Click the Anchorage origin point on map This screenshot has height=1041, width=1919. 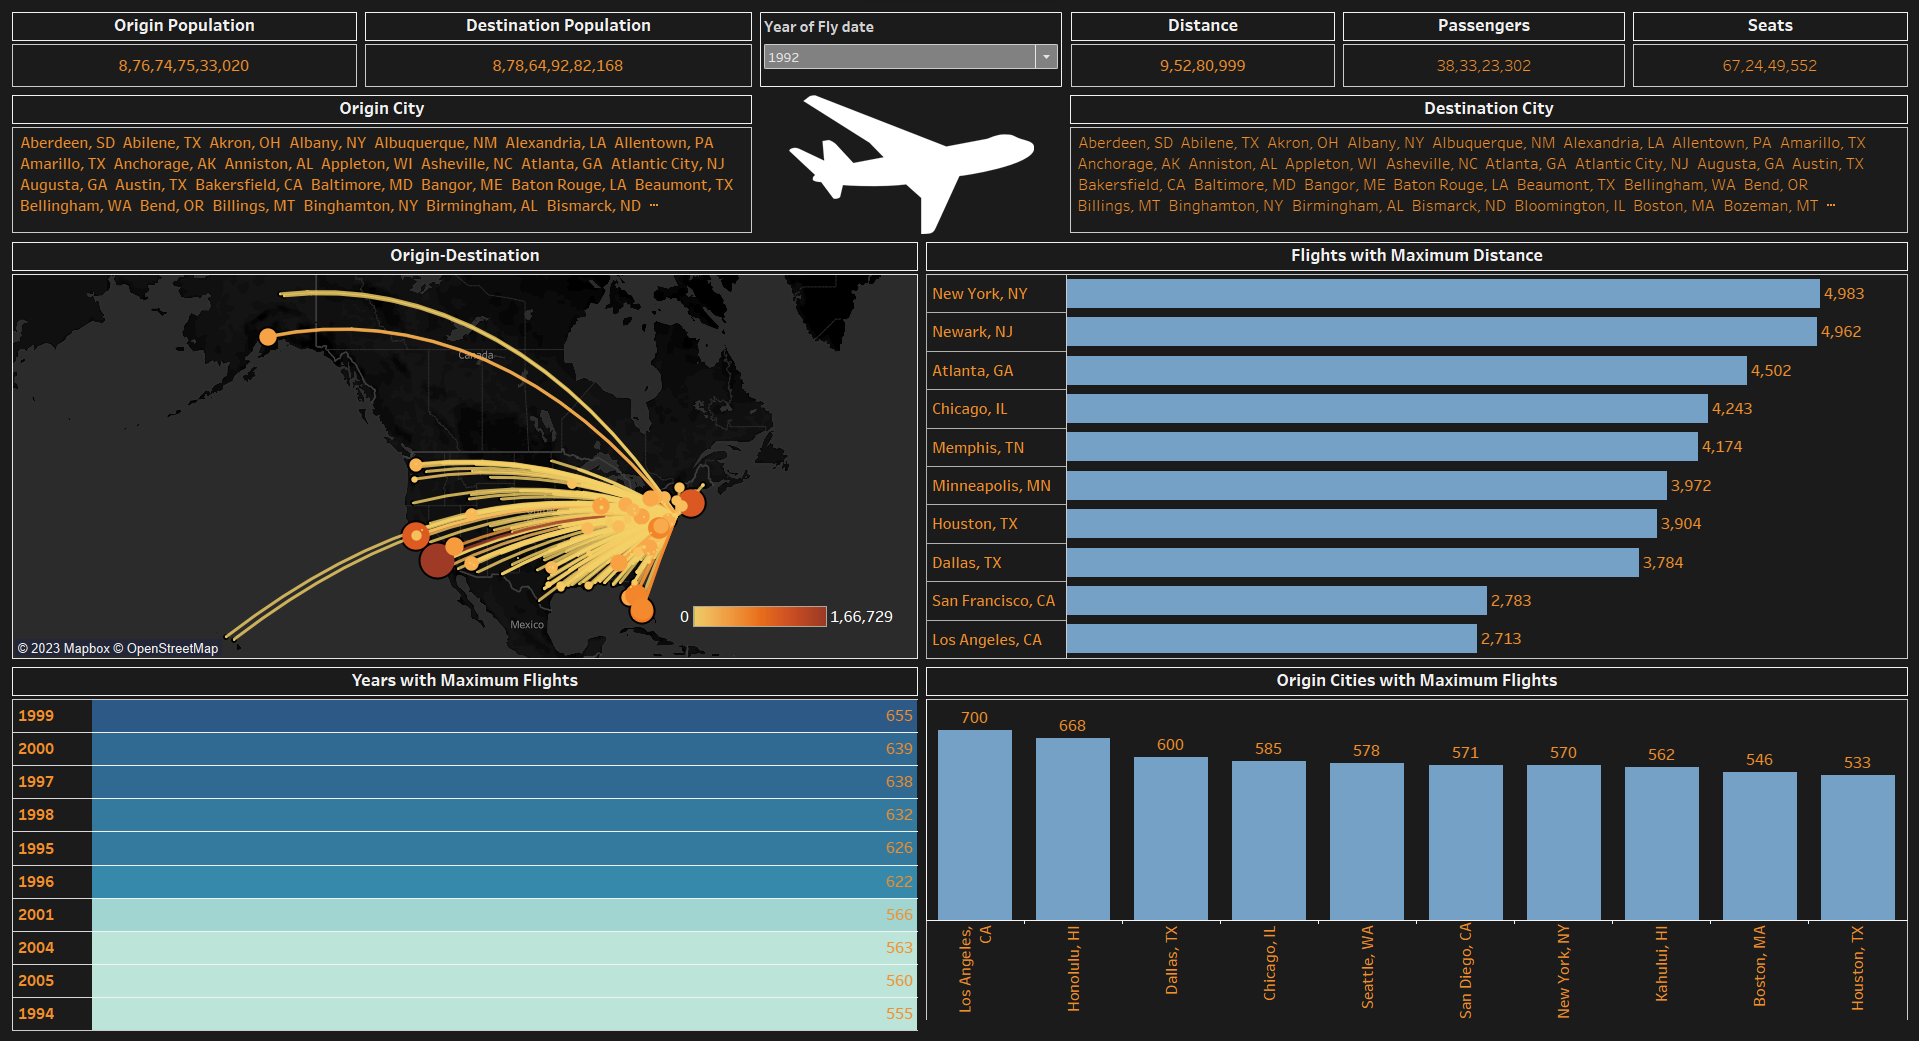267,337
